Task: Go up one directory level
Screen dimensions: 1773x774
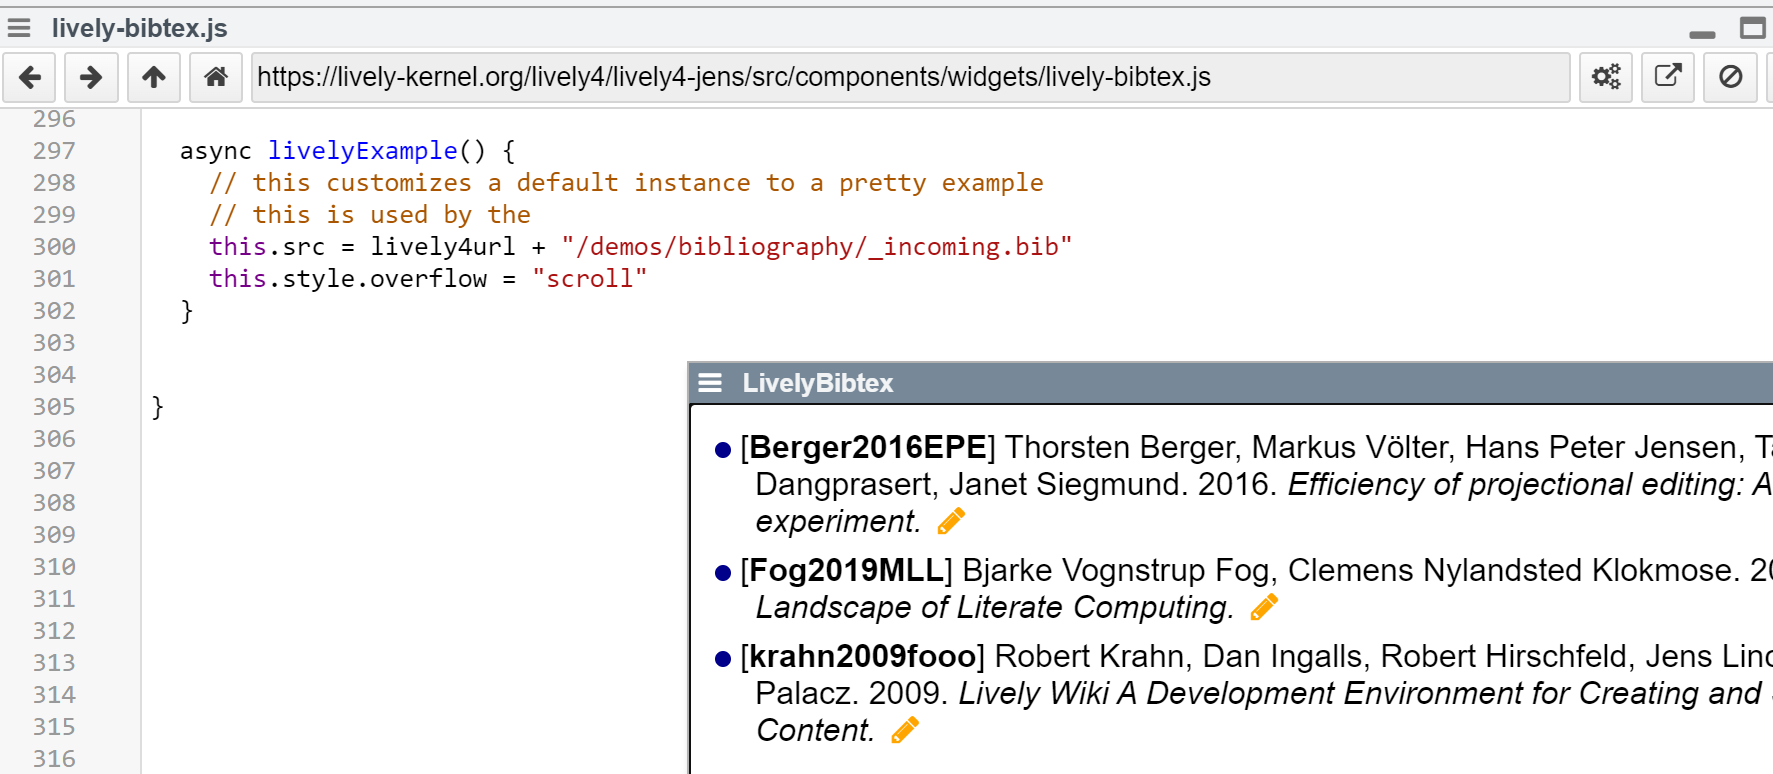Action: (154, 77)
